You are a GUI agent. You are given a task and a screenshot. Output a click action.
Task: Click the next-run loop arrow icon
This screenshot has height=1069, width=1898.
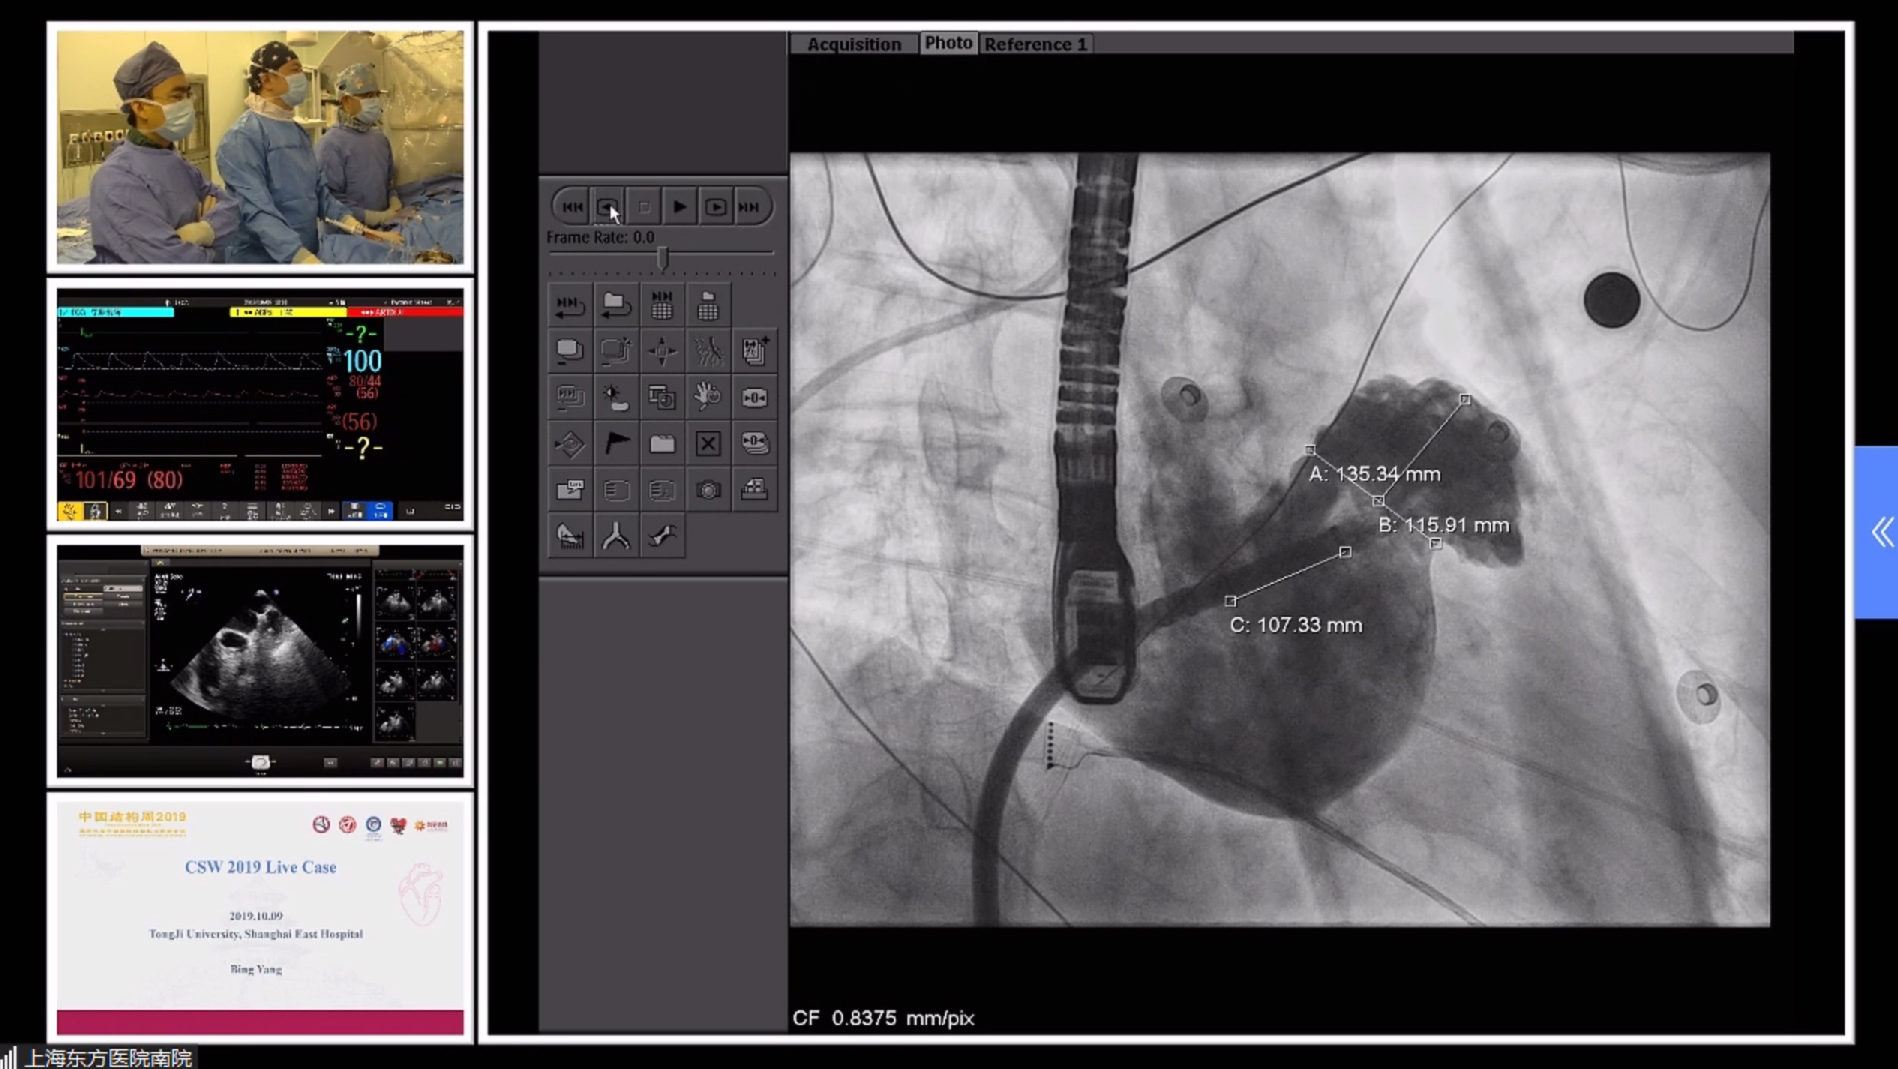coord(570,305)
